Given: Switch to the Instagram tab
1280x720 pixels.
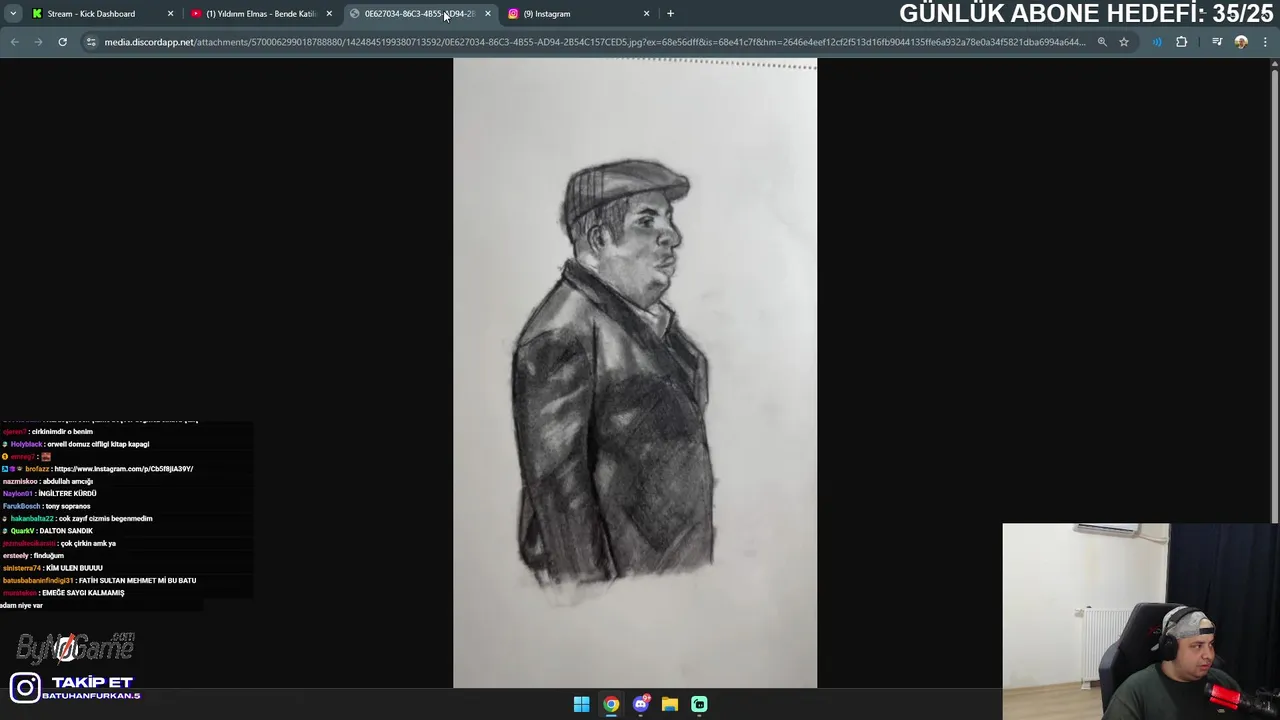Looking at the screenshot, I should [x=577, y=14].
